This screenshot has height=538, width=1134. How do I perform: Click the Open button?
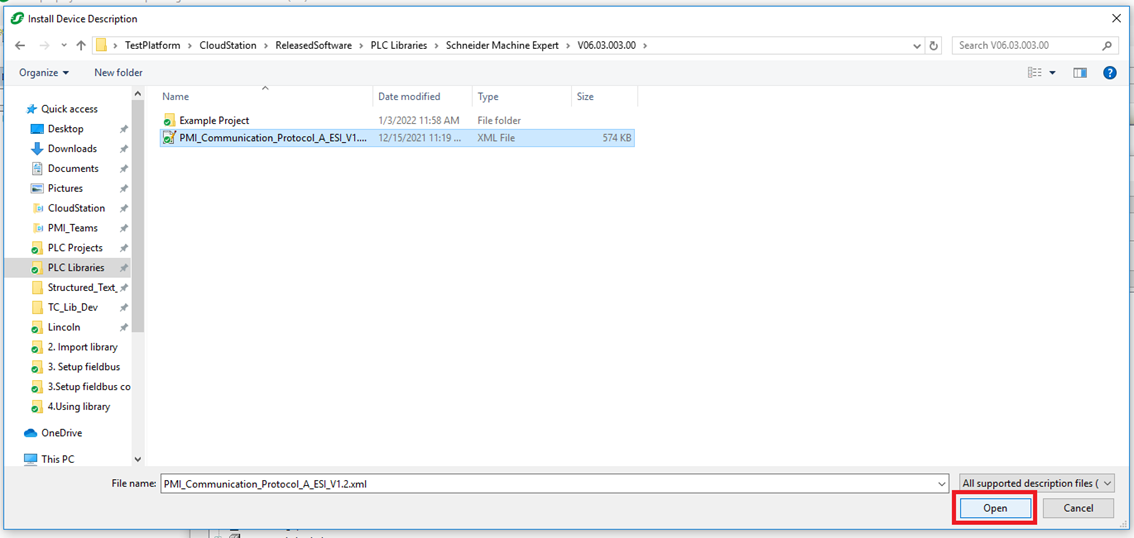995,508
